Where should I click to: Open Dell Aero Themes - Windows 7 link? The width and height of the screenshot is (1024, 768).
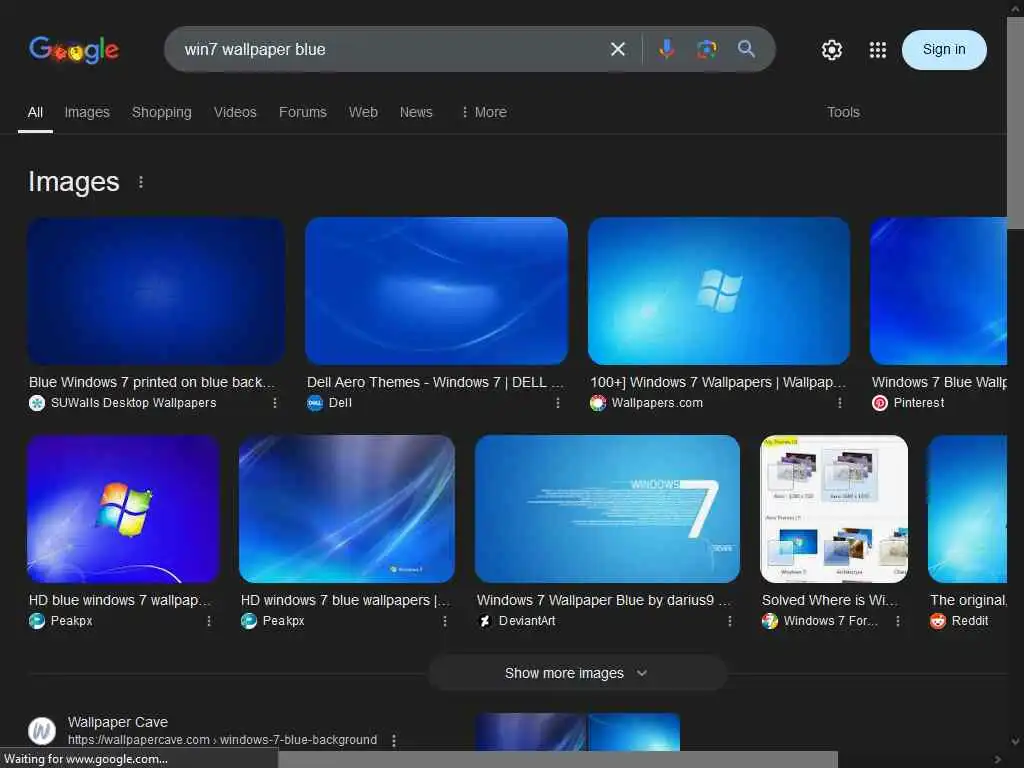435,382
